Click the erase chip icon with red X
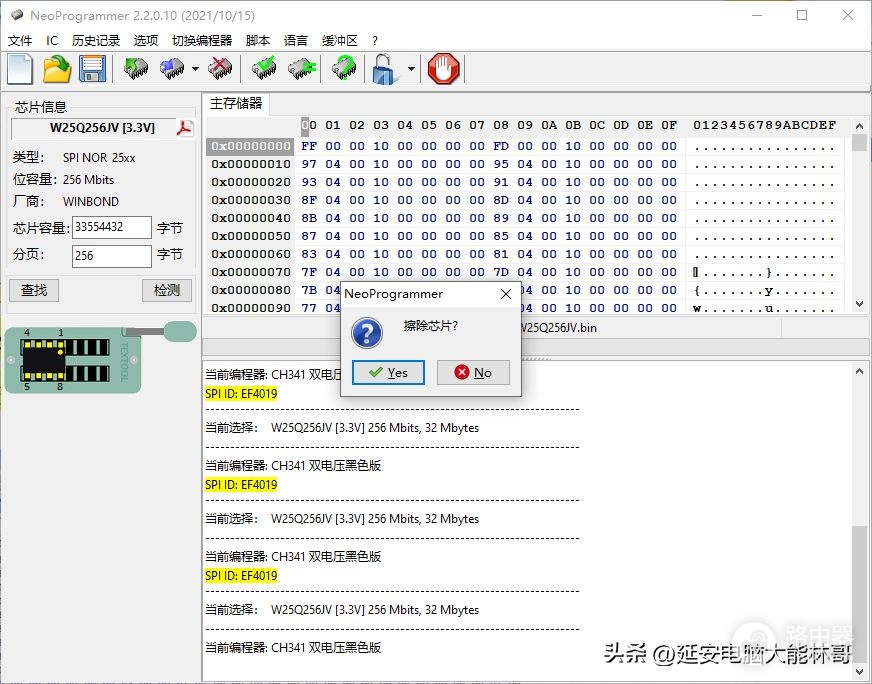 [x=220, y=69]
